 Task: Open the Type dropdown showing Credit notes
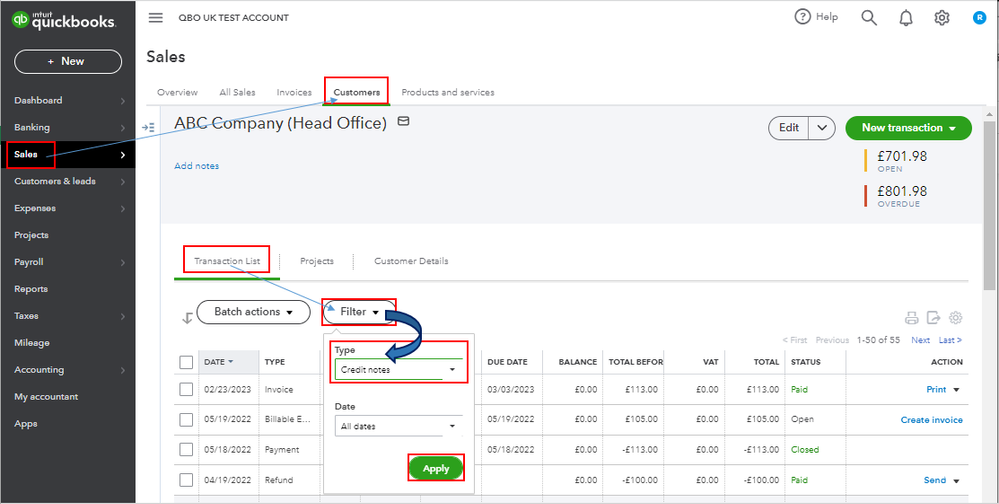coord(399,370)
